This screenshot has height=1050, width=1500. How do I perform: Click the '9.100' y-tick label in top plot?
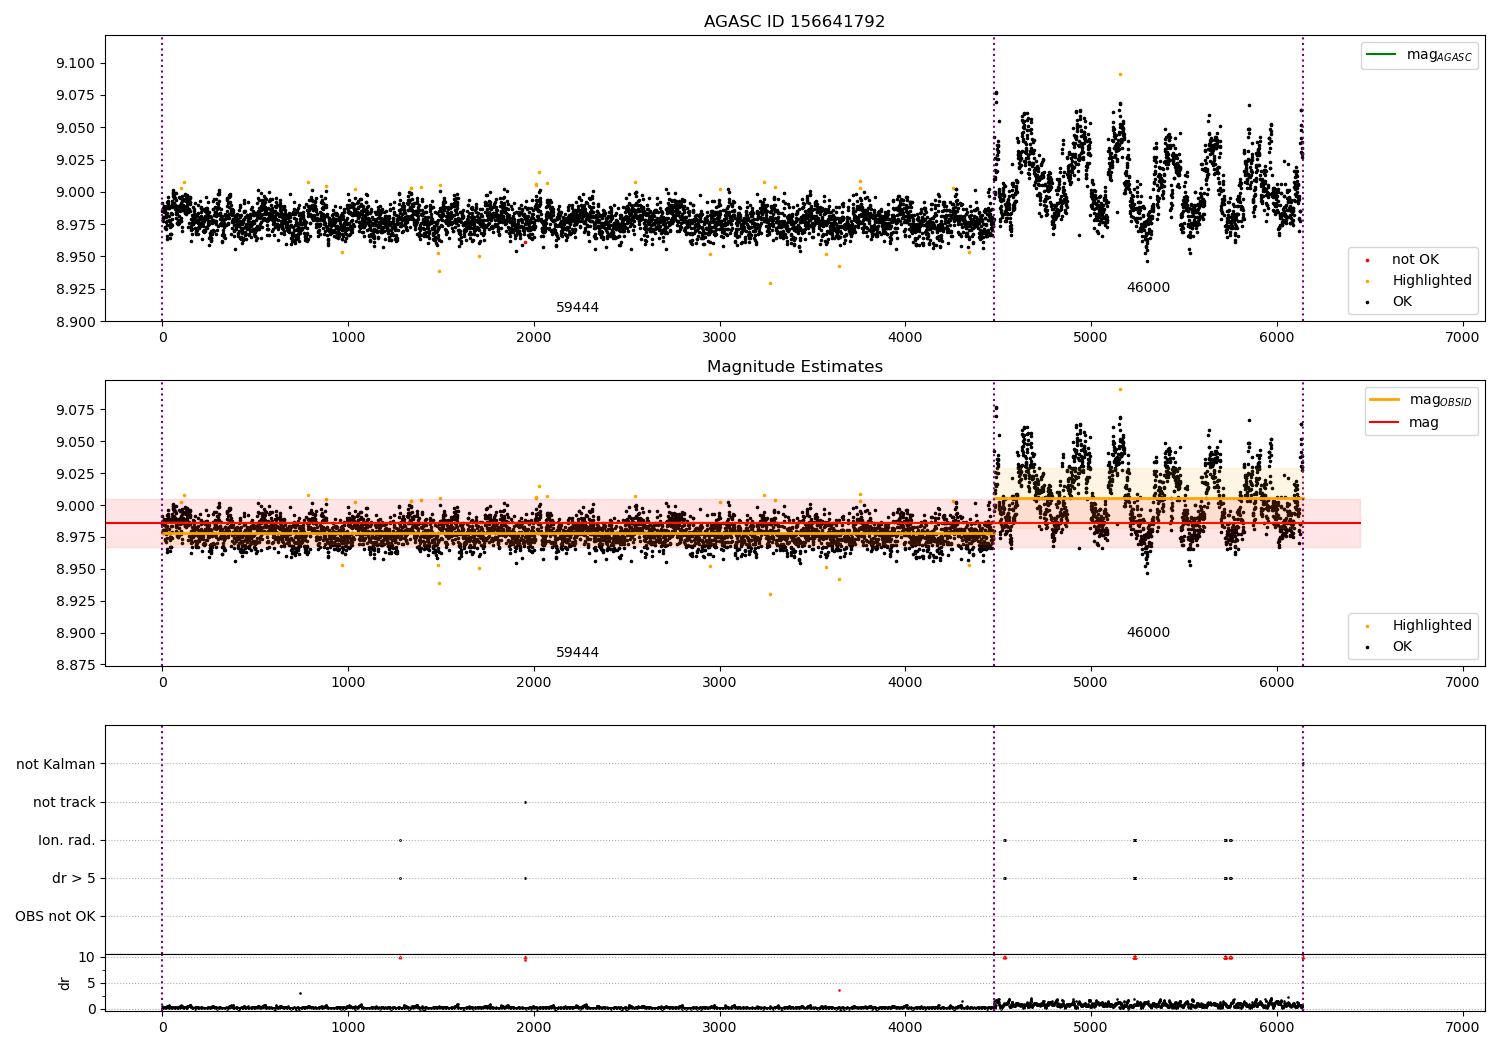(76, 63)
